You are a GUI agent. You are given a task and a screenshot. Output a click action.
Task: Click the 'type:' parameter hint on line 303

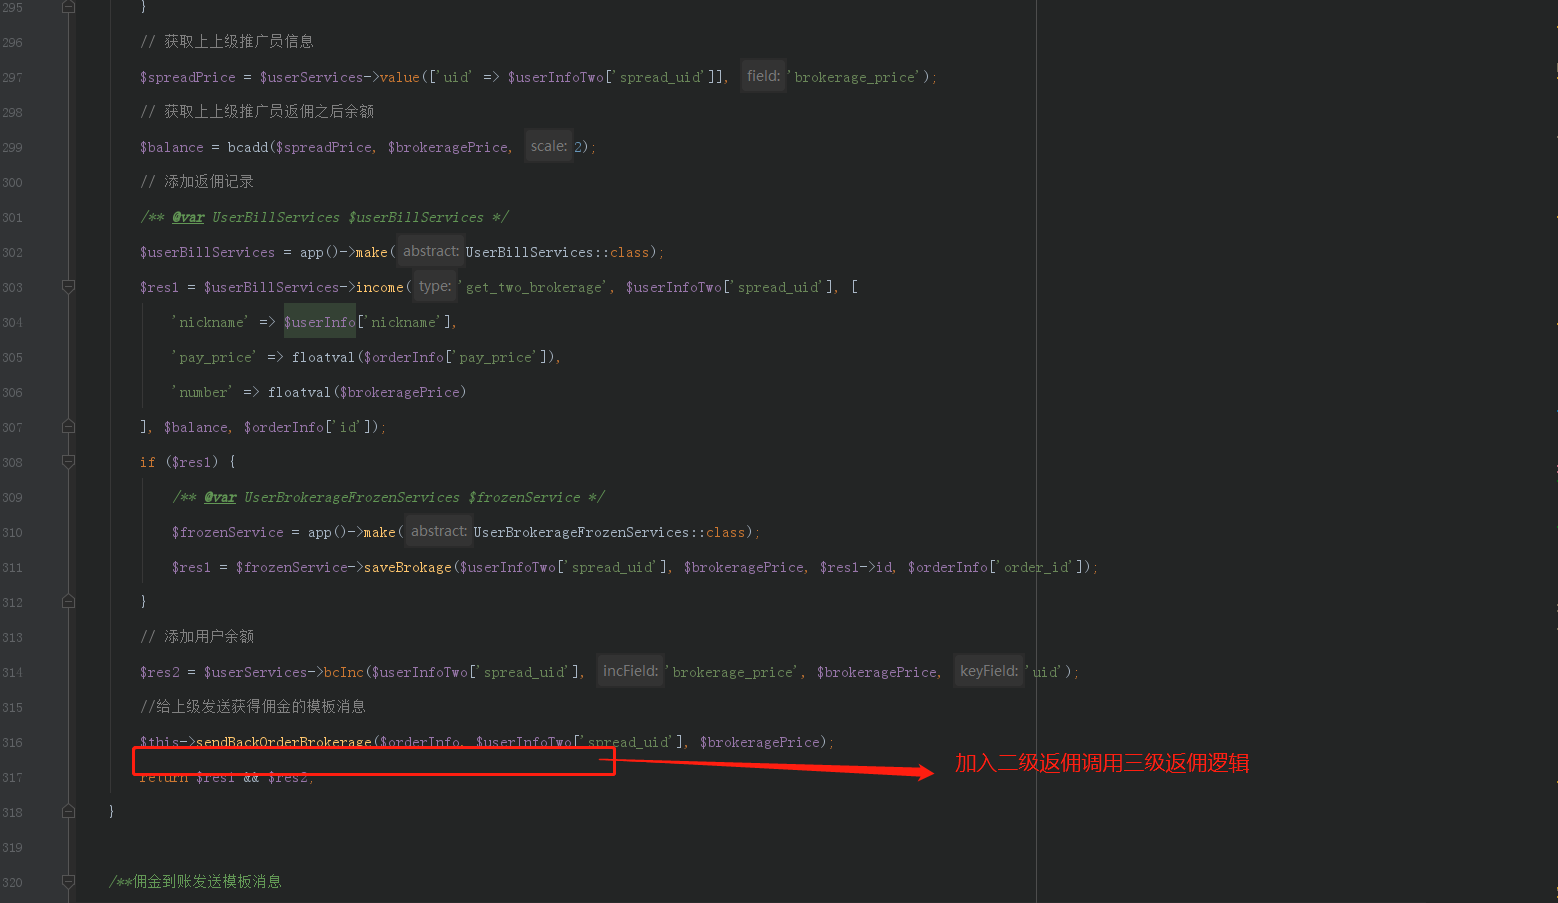[435, 286]
